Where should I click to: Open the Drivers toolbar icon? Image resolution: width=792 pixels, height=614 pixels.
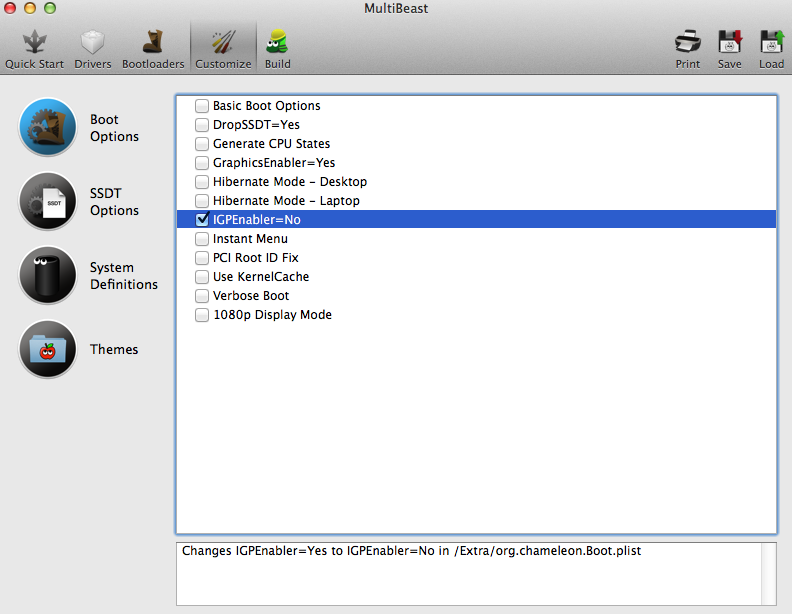pos(92,41)
